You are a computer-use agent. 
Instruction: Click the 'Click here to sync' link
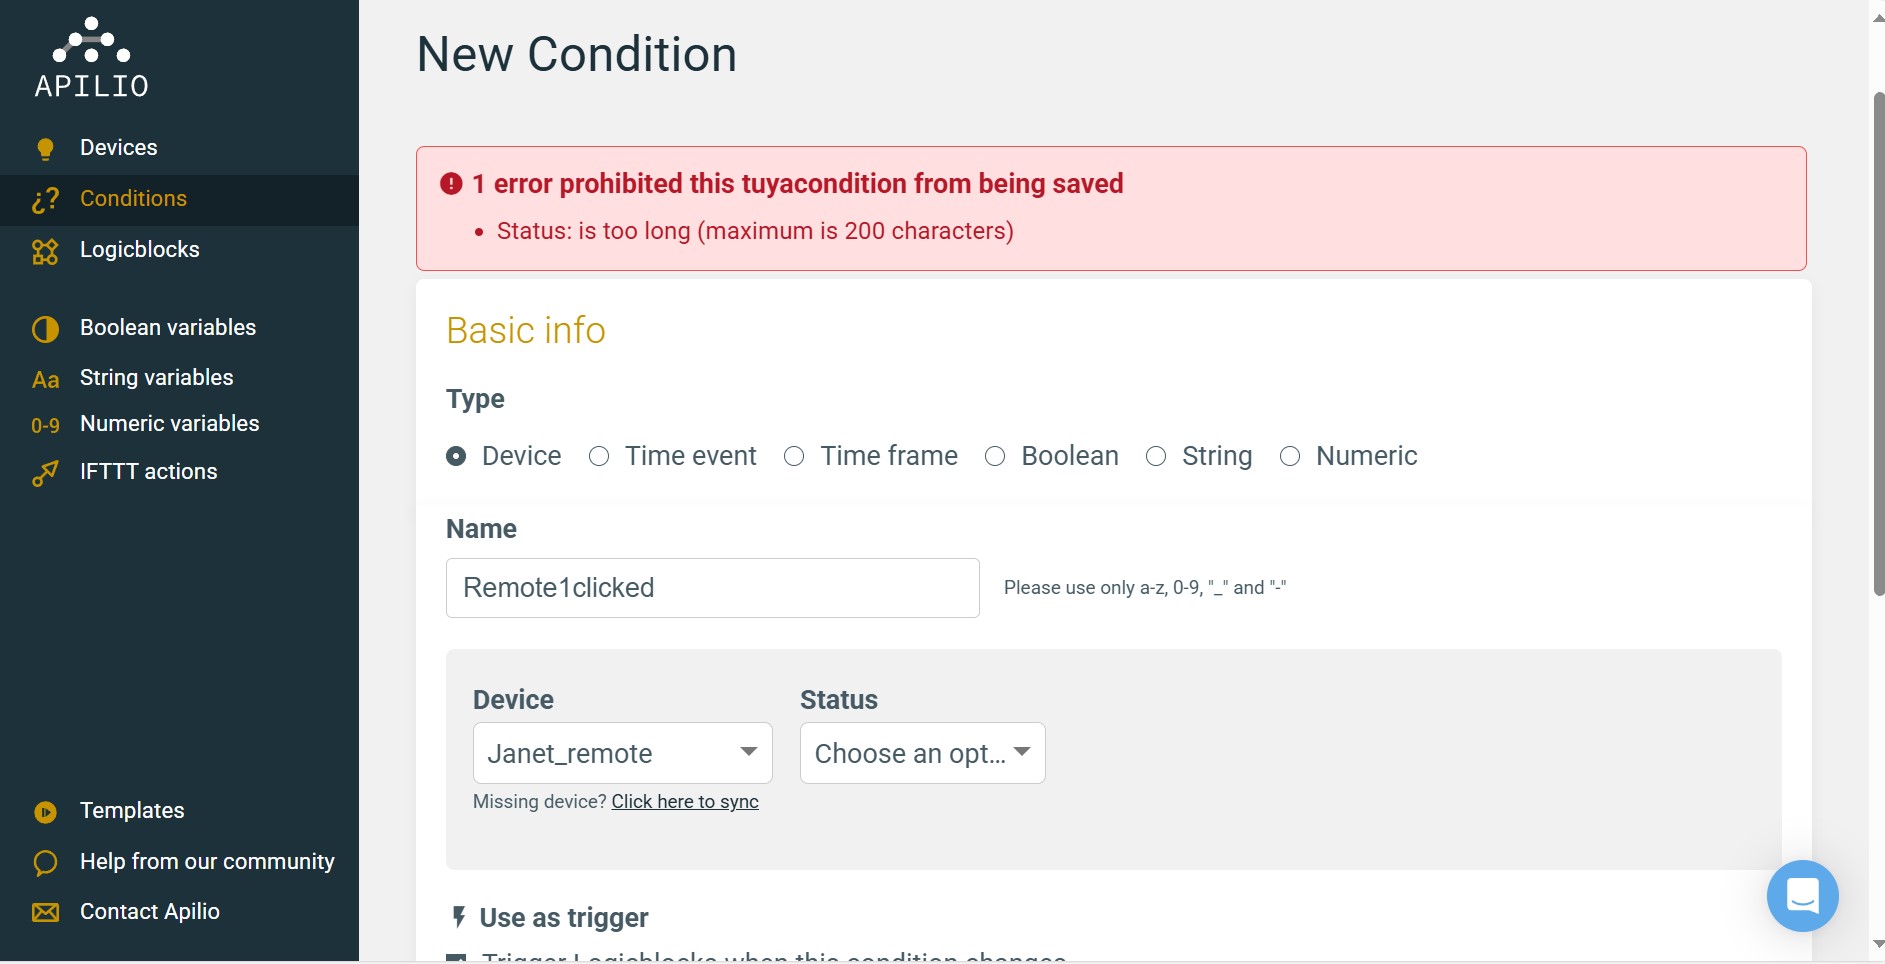(x=685, y=802)
